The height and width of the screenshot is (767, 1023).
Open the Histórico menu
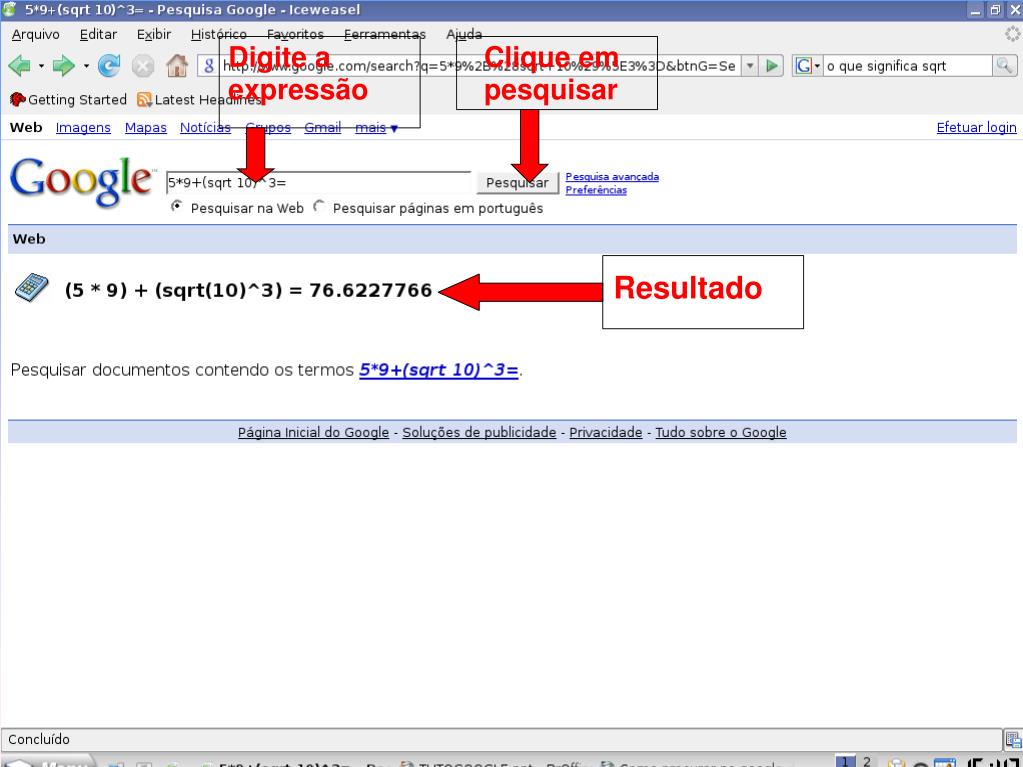219,35
